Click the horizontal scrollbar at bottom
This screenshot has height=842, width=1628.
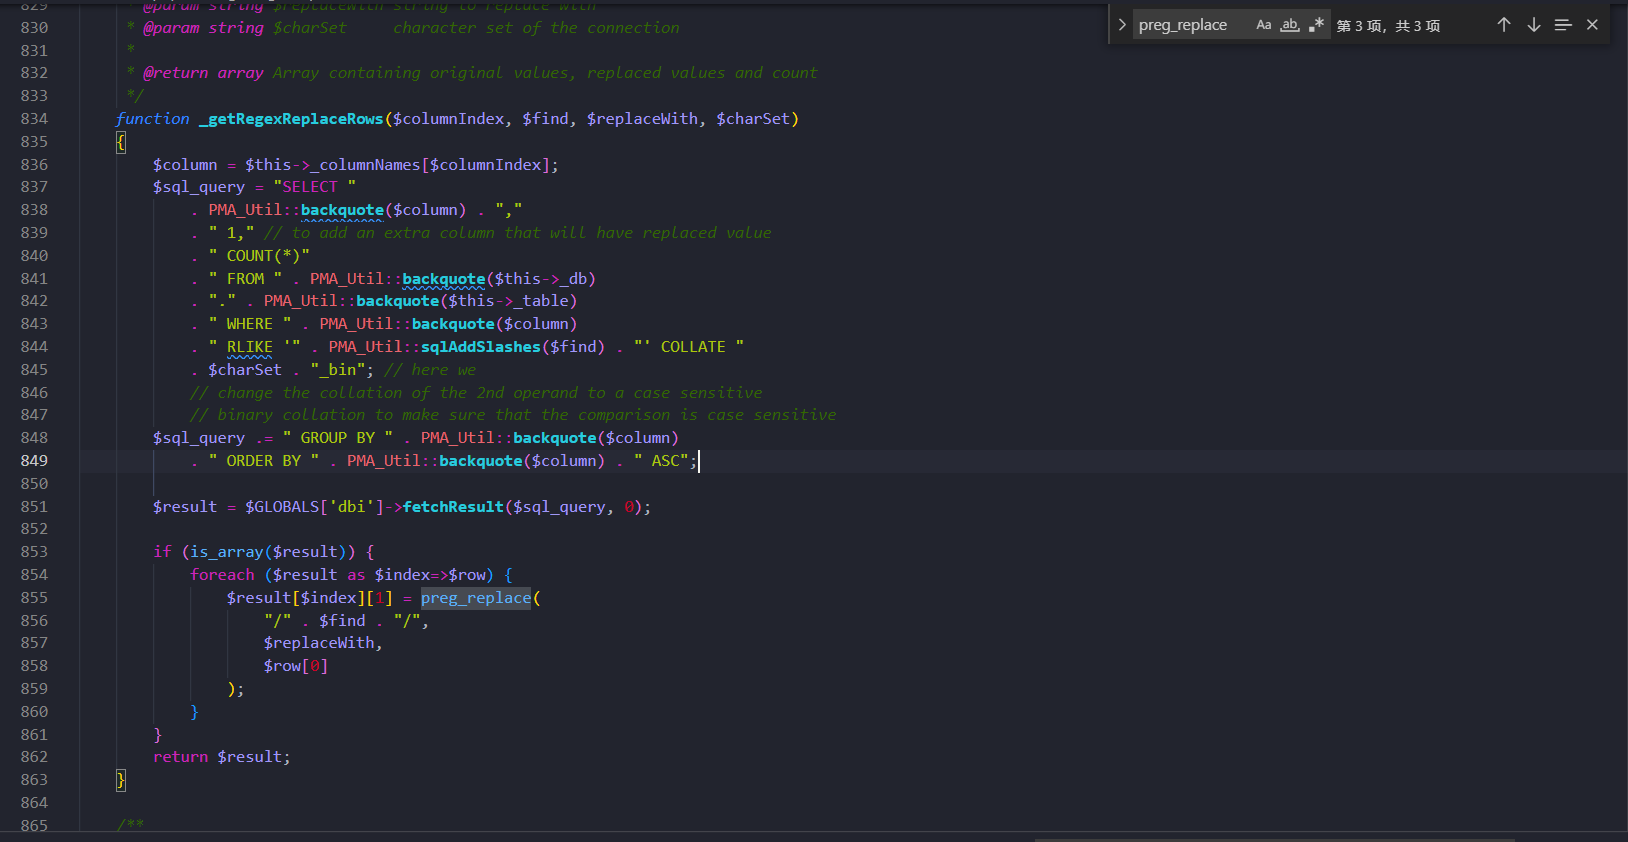pyautogui.click(x=1275, y=839)
